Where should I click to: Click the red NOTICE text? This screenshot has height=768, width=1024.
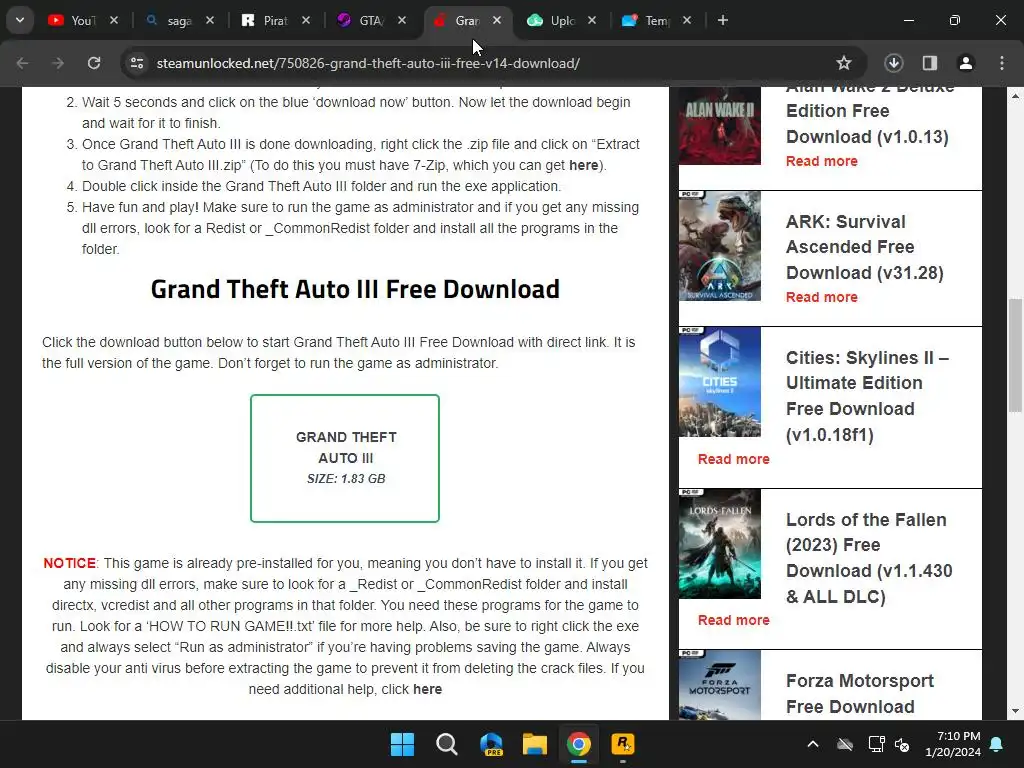pyautogui.click(x=69, y=563)
